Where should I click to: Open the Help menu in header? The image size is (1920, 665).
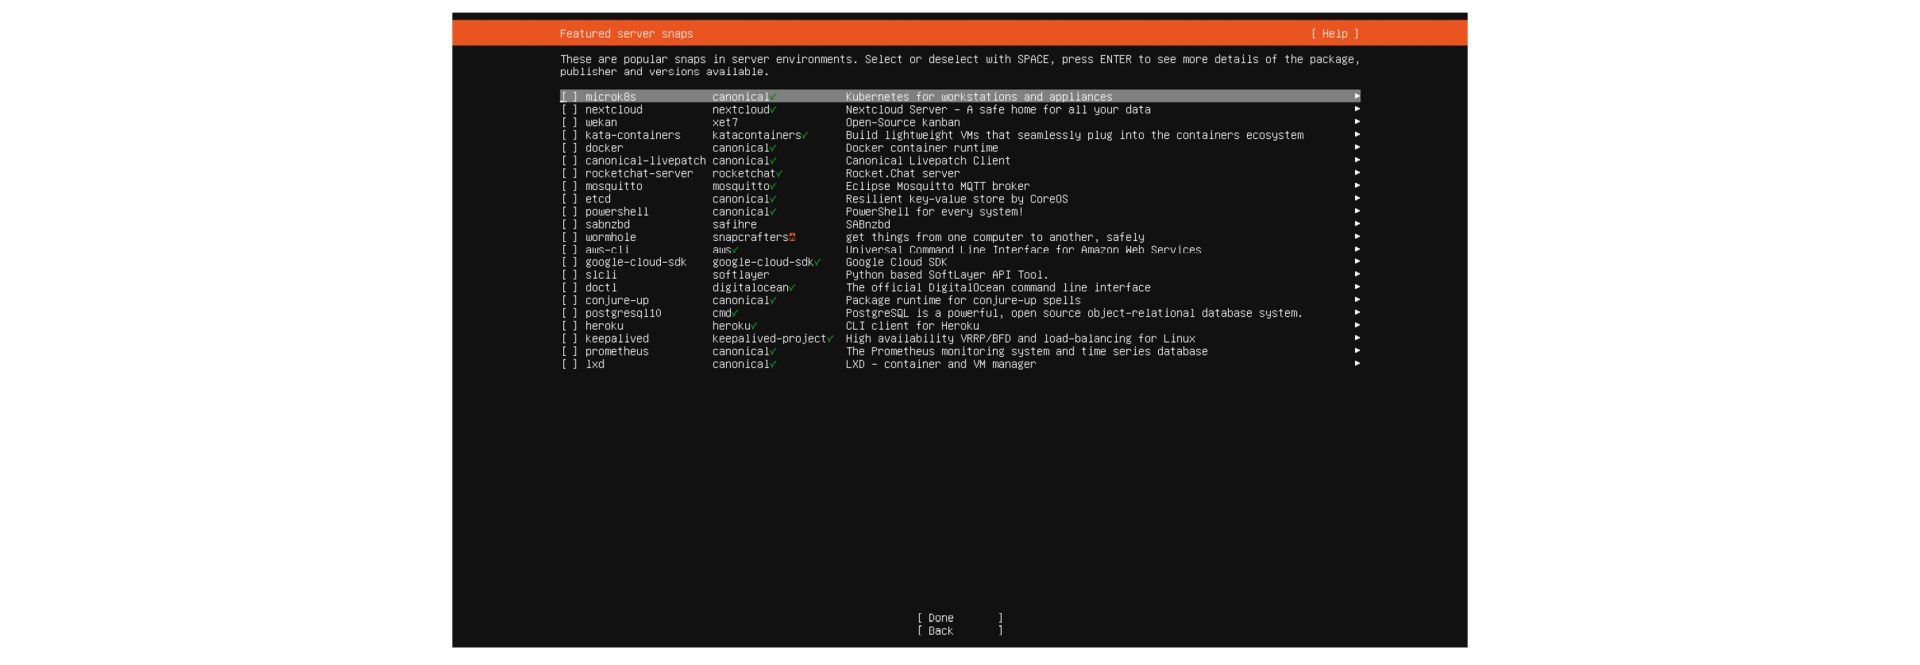click(1334, 34)
